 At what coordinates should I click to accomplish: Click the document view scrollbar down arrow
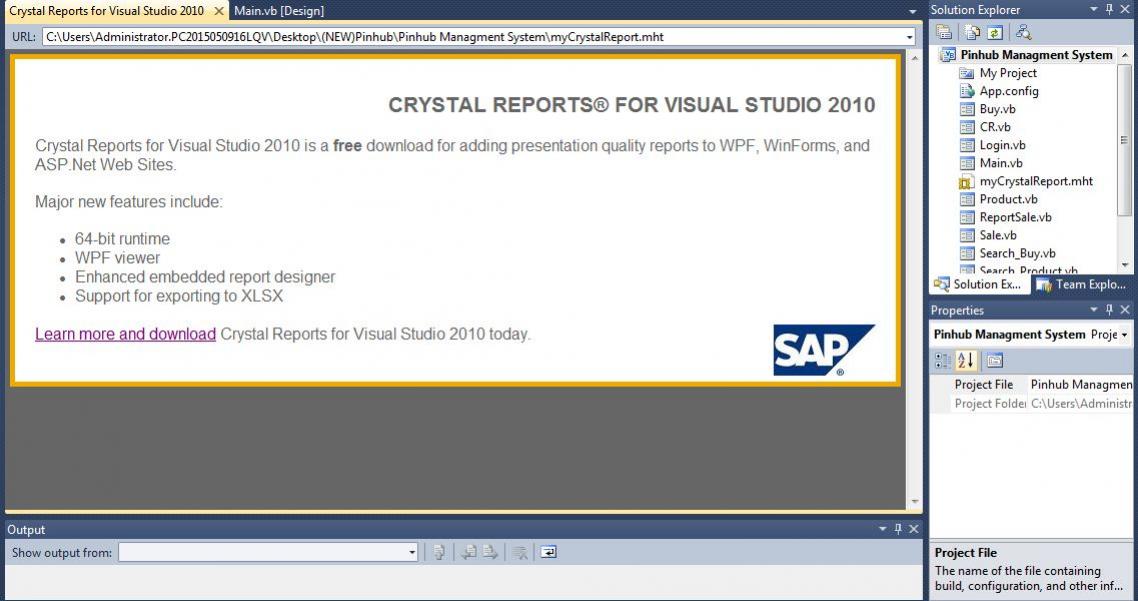point(914,502)
